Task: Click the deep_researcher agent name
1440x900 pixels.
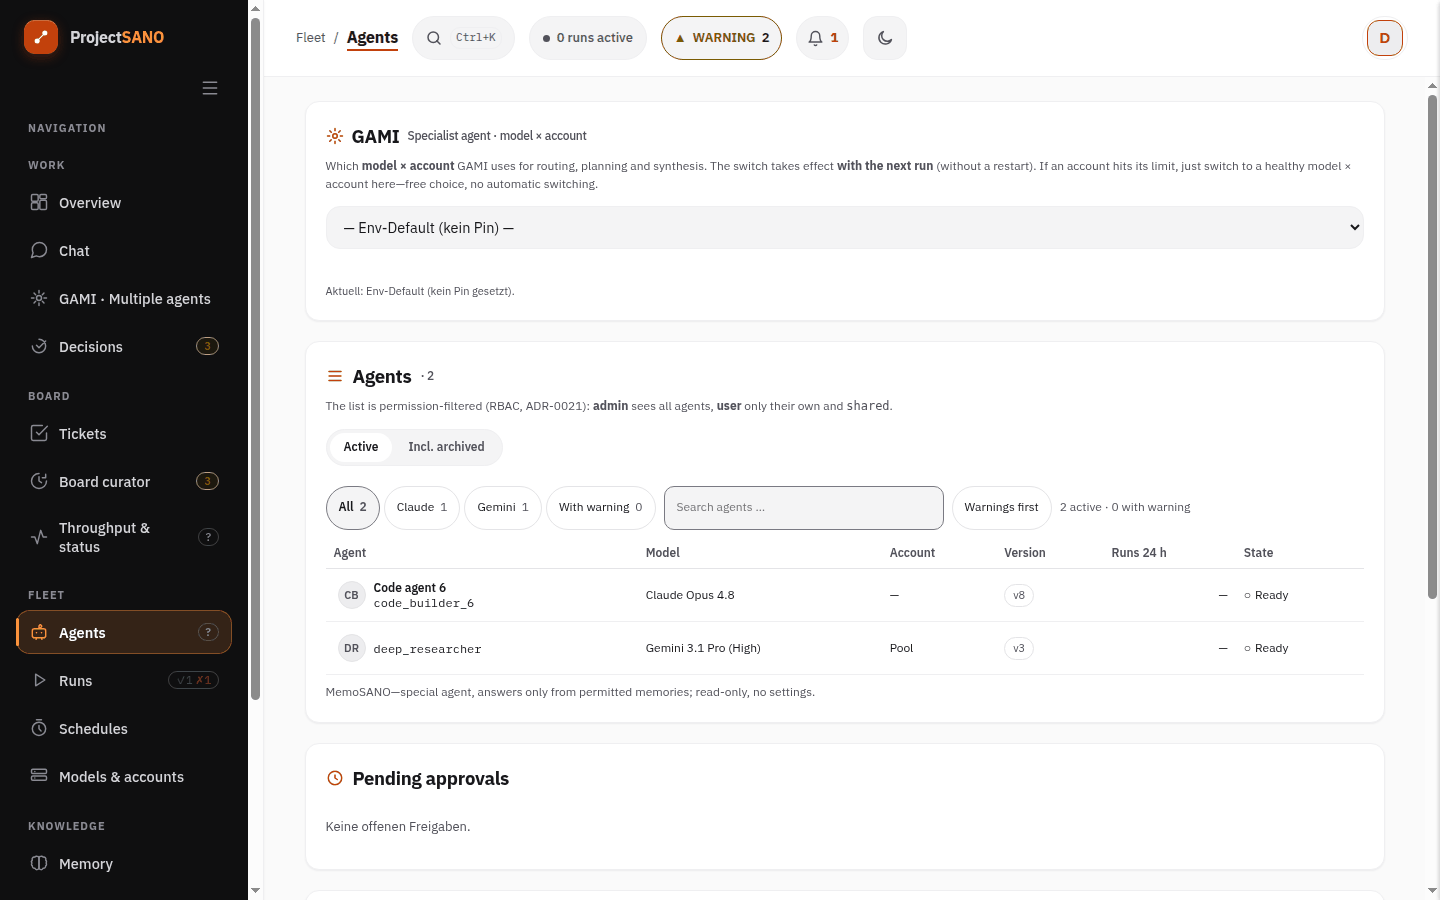Action: click(x=428, y=649)
